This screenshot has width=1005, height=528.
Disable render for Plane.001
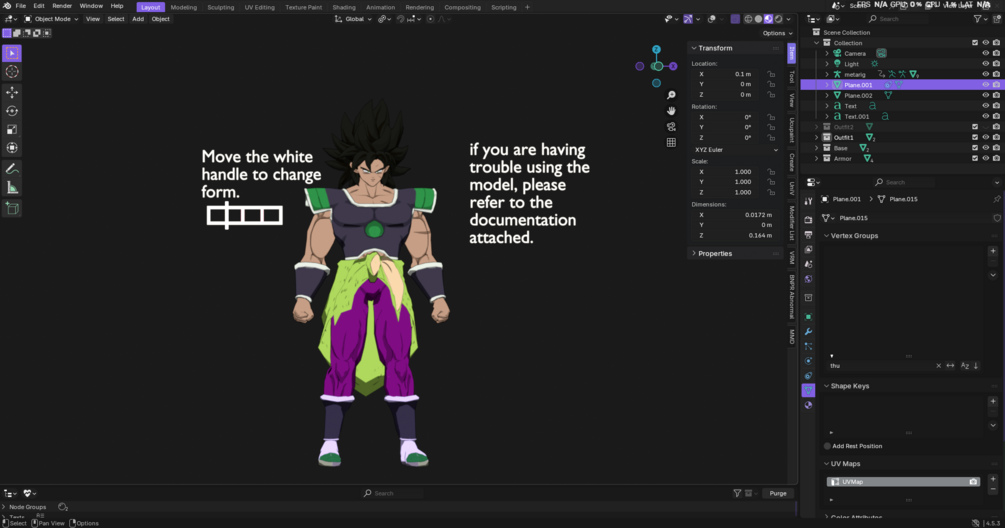996,85
